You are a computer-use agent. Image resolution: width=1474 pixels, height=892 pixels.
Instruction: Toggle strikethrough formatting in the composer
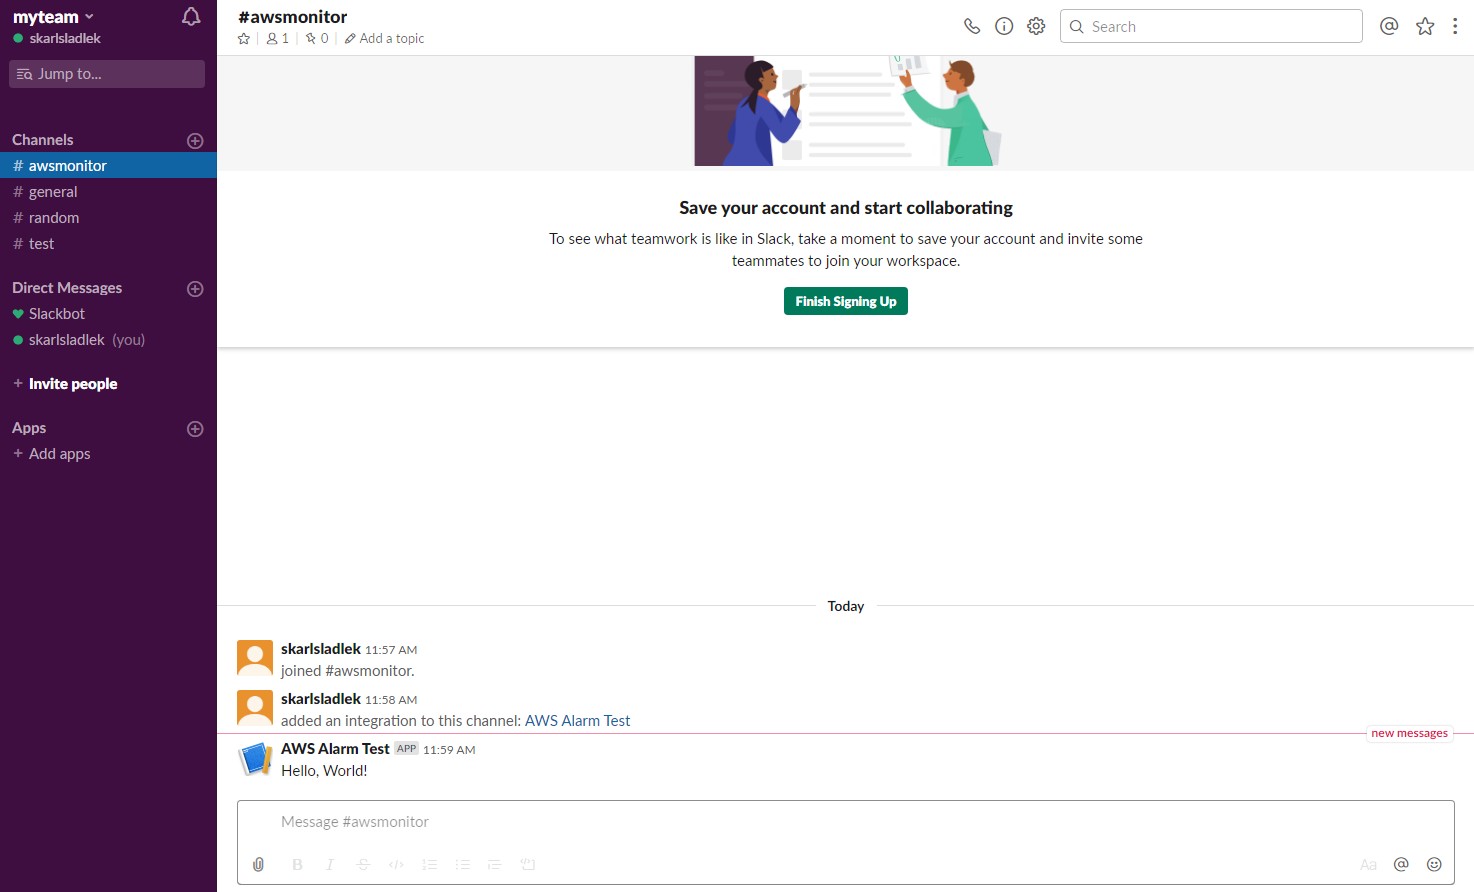pos(363,865)
